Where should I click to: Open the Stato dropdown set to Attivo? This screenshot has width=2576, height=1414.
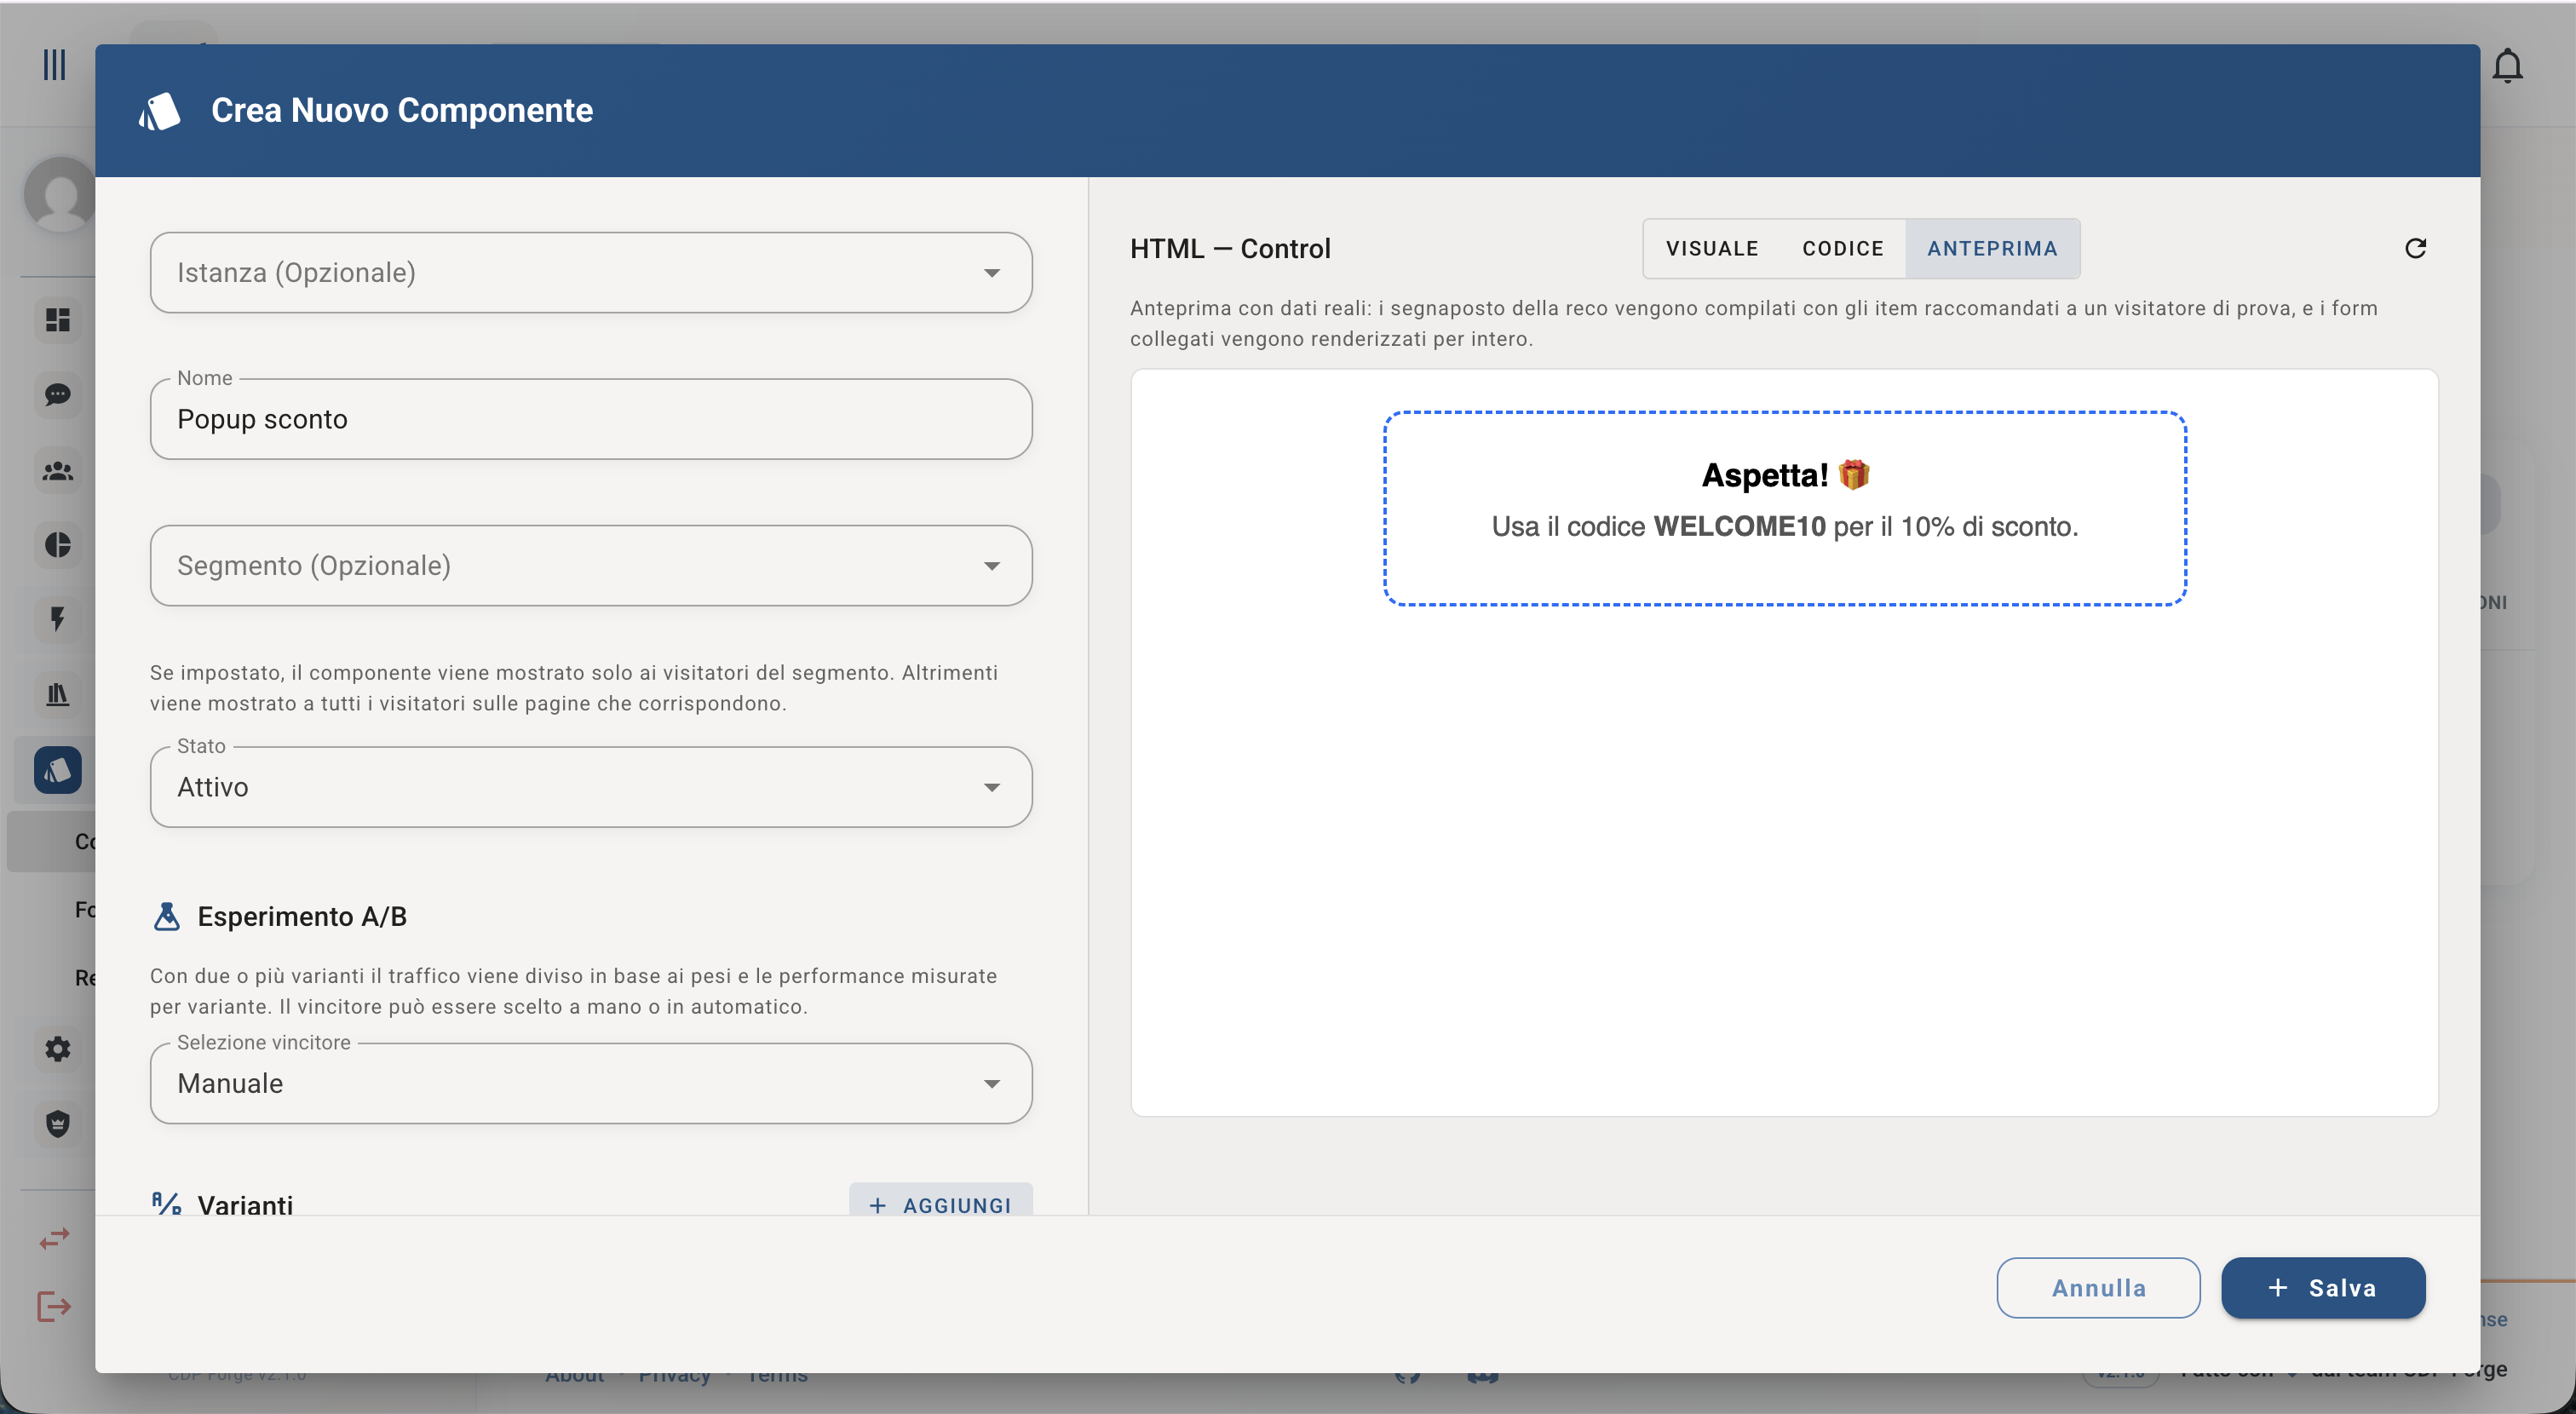tap(591, 787)
